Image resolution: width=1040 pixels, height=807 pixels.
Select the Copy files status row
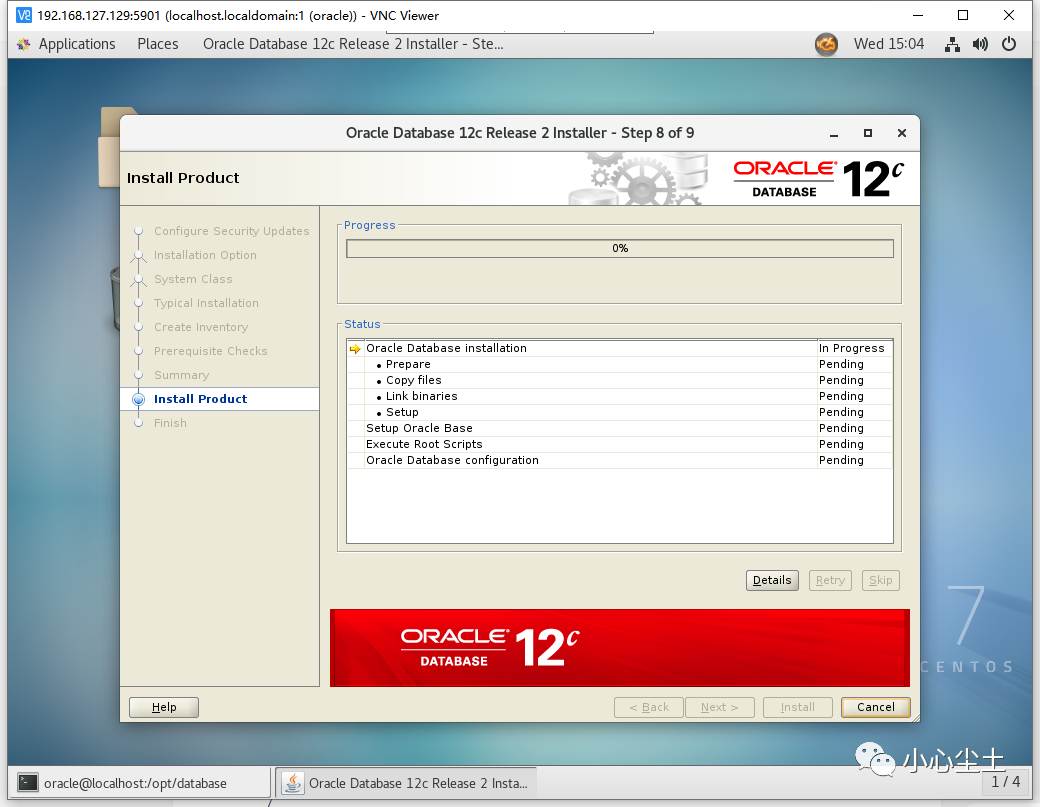coord(619,380)
